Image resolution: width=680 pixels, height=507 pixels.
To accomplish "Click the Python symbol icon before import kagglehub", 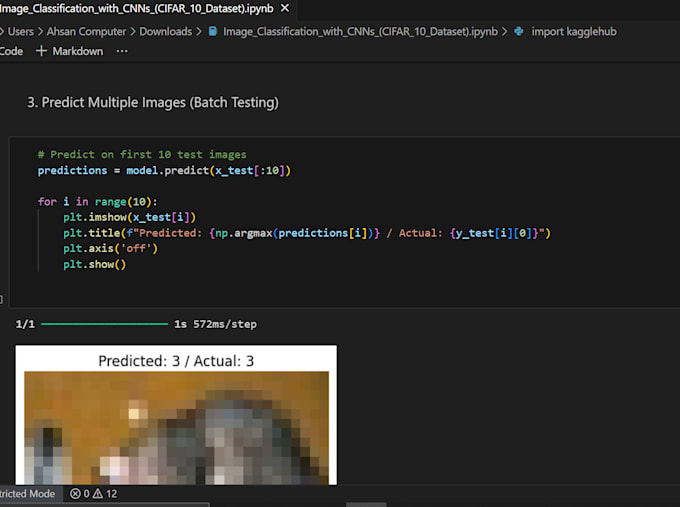I will pyautogui.click(x=519, y=31).
